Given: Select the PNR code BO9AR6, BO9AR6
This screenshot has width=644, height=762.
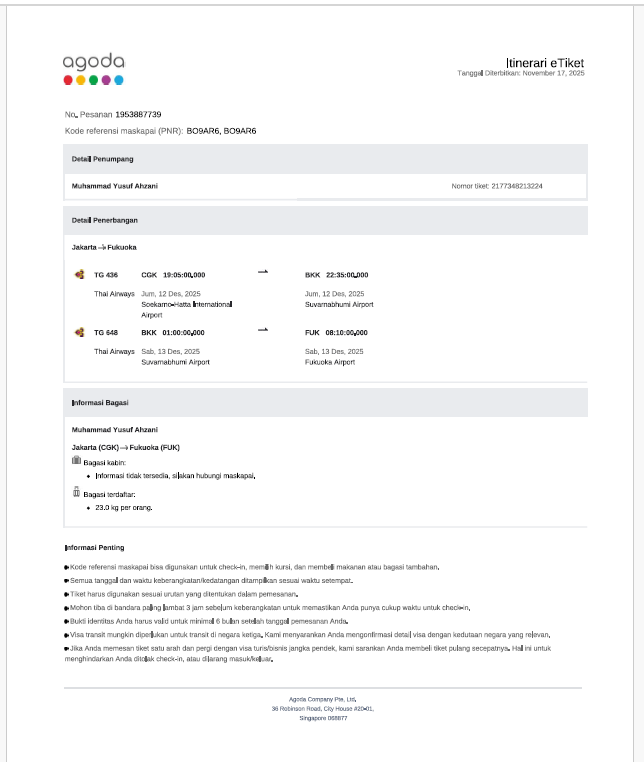Looking at the screenshot, I should pos(221,131).
